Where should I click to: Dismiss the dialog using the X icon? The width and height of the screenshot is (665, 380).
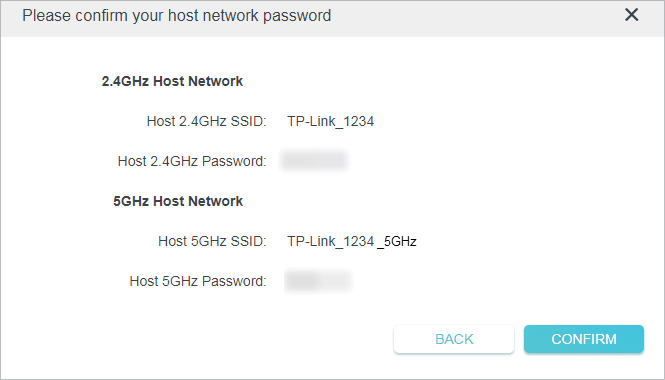click(631, 15)
